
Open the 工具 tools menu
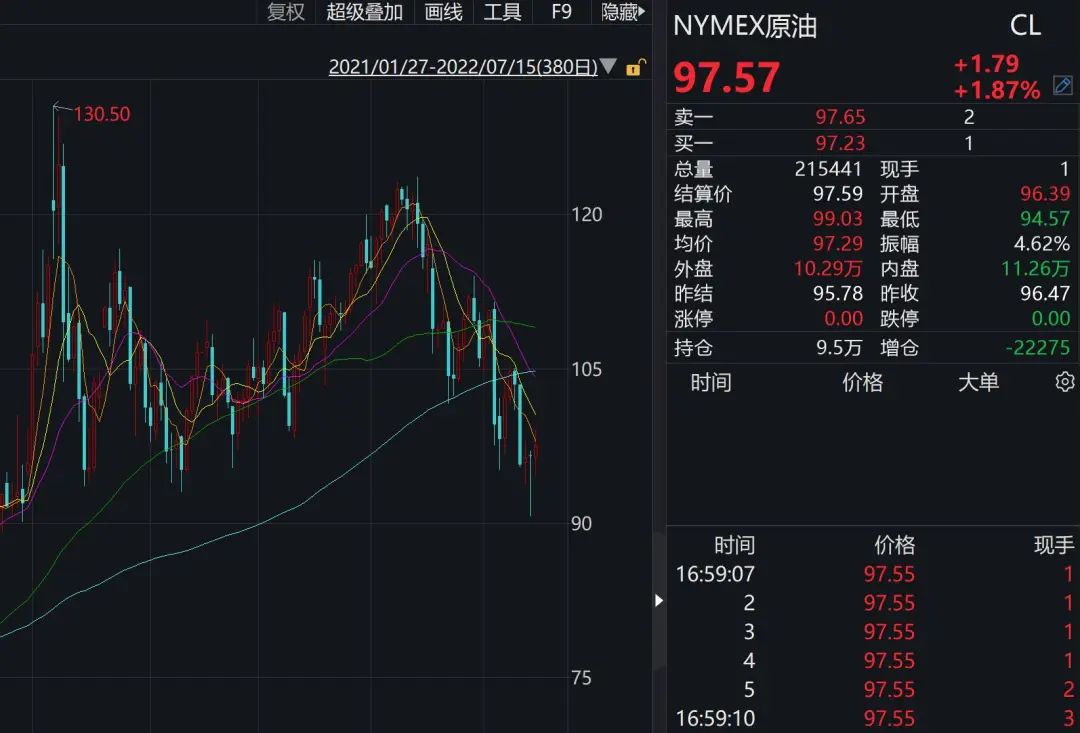pyautogui.click(x=502, y=13)
